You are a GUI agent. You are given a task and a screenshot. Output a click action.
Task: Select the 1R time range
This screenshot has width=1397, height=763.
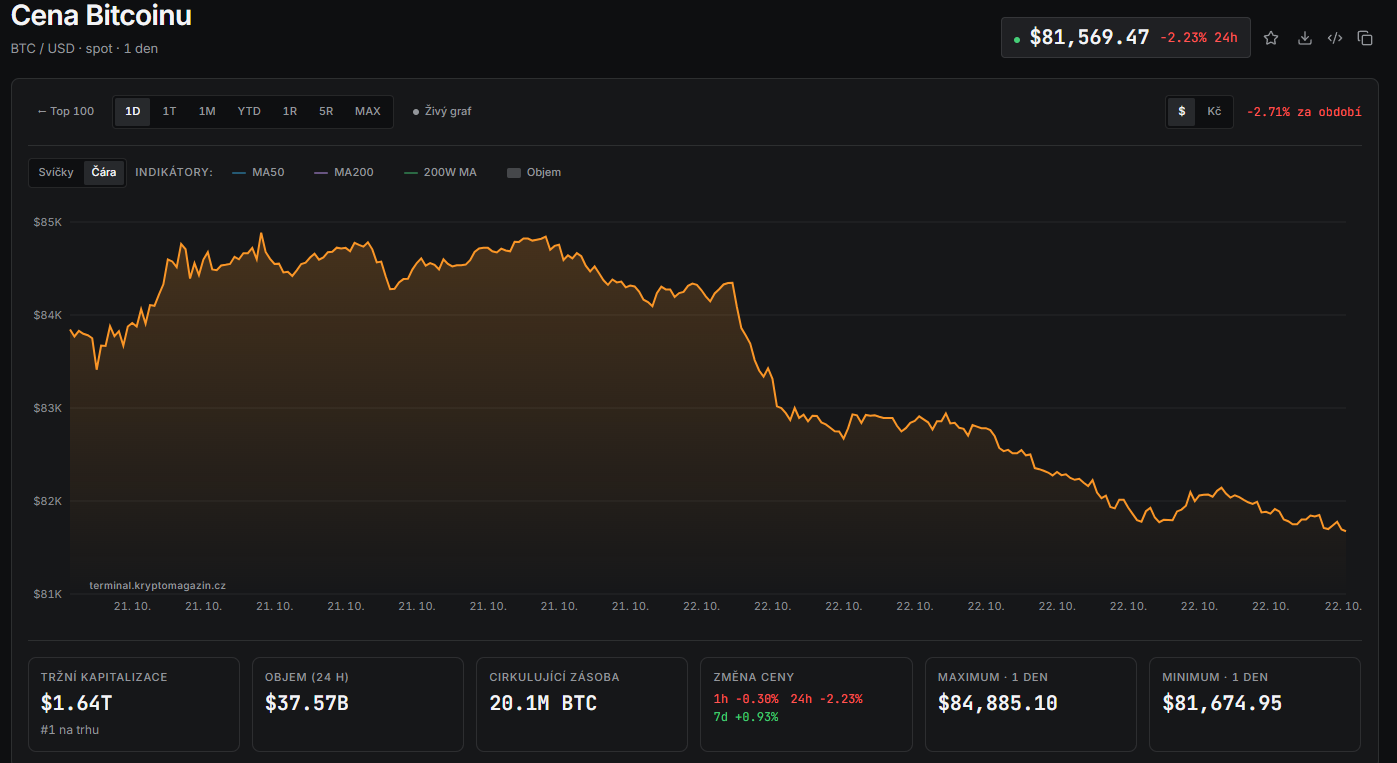click(x=290, y=111)
